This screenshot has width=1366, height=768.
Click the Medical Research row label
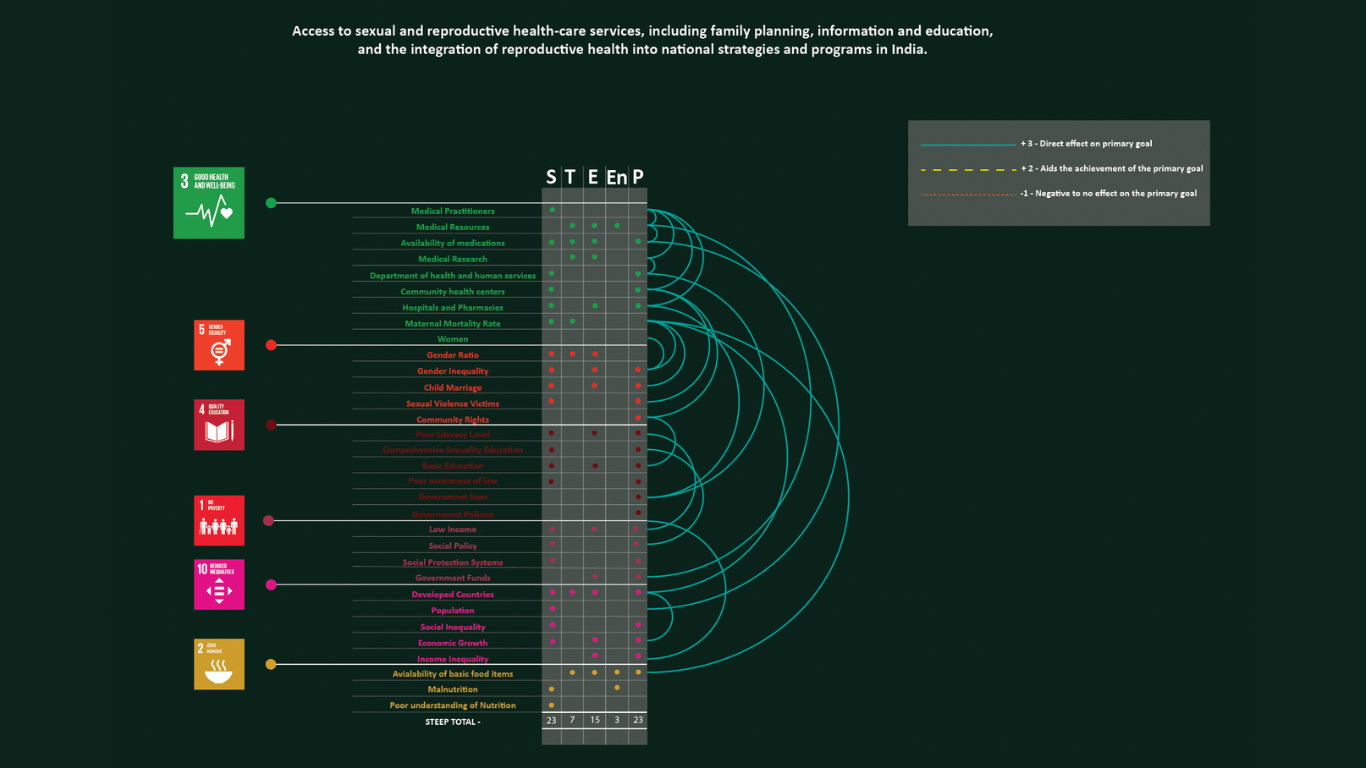(x=453, y=259)
